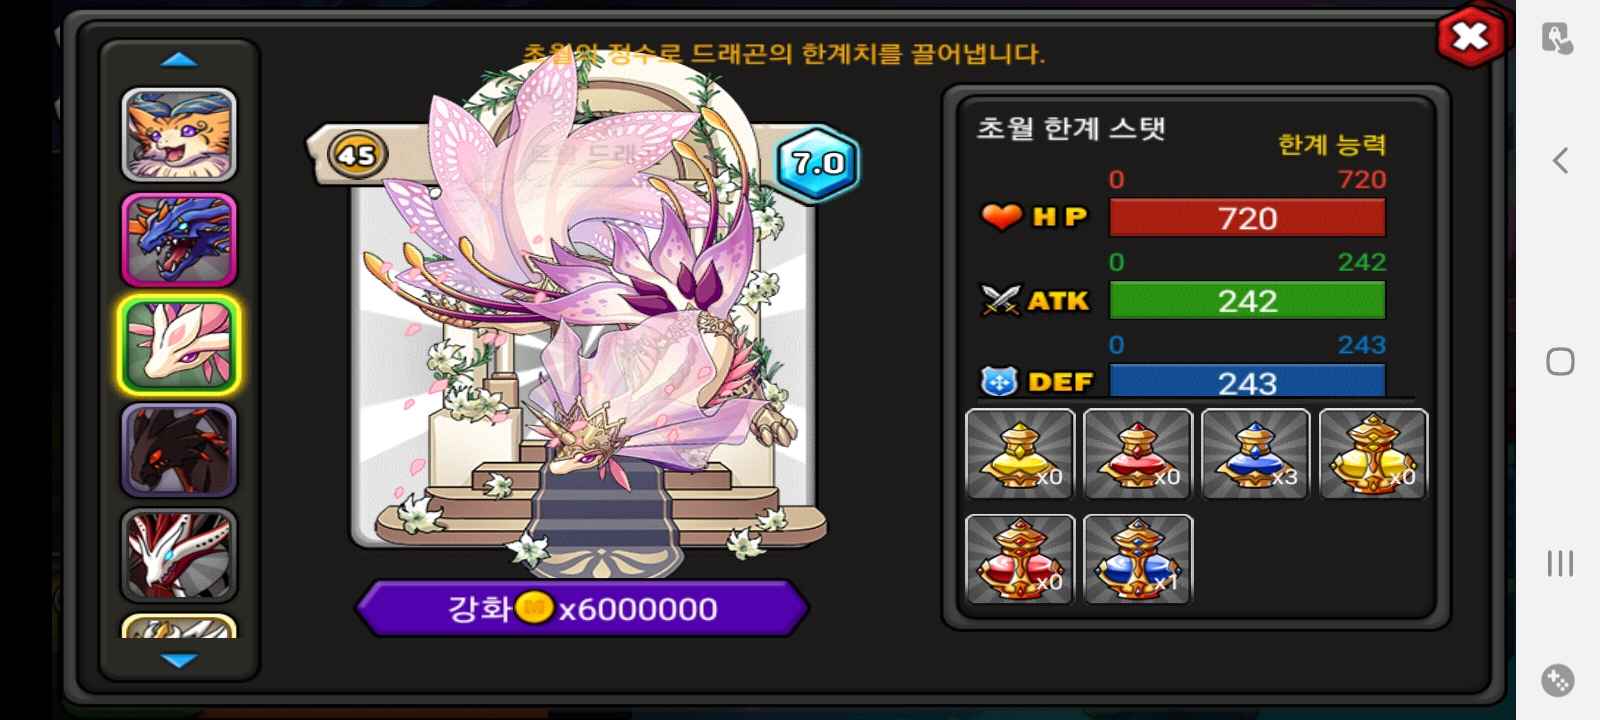Tap the large blue potion x1

1138,559
